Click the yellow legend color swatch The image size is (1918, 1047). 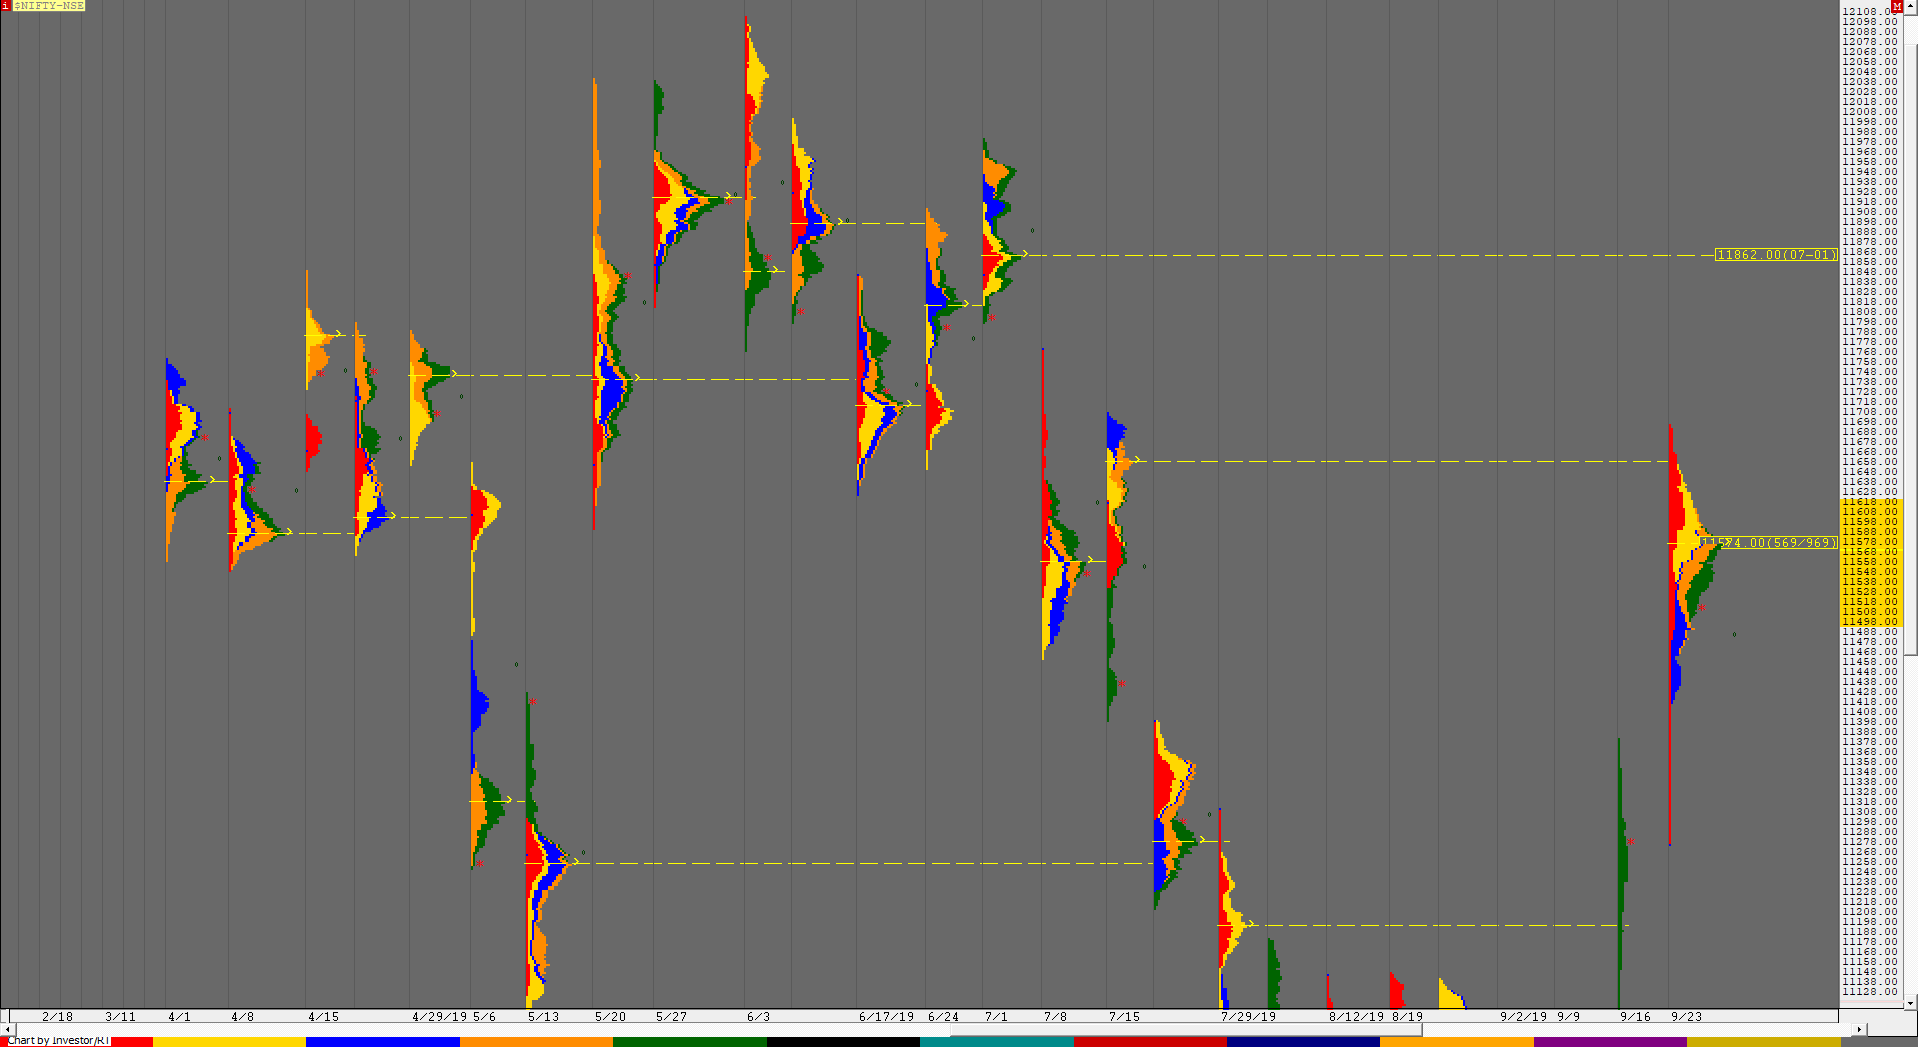point(229,1042)
